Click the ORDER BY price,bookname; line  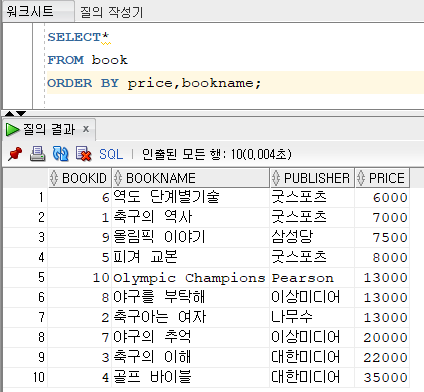tap(154, 83)
